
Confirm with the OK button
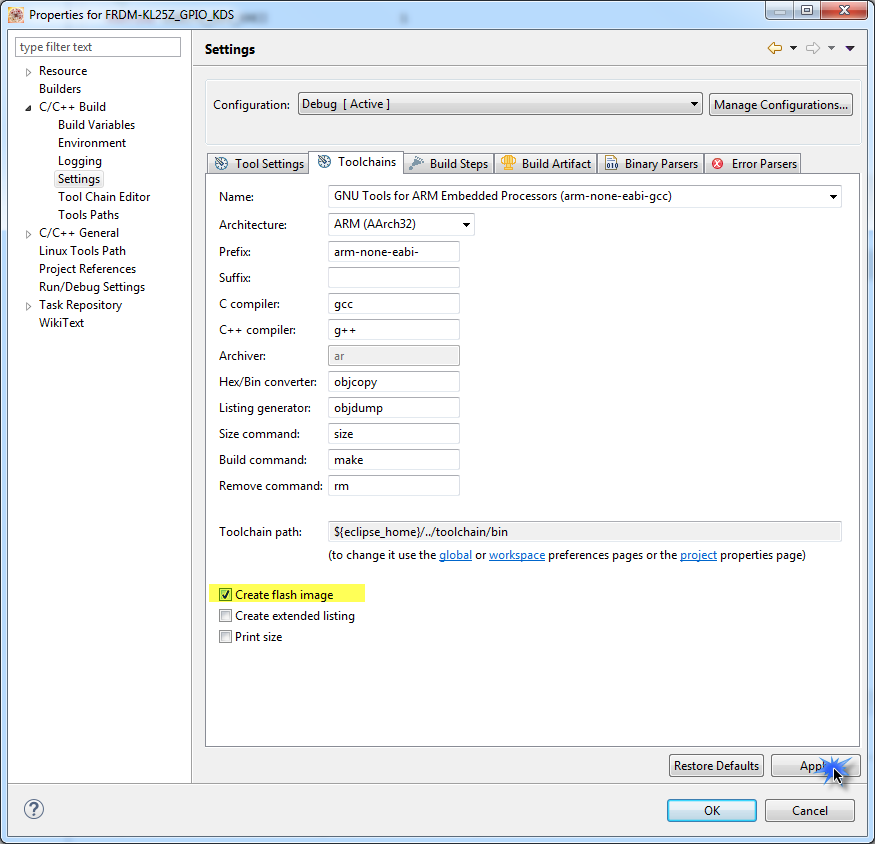711,811
